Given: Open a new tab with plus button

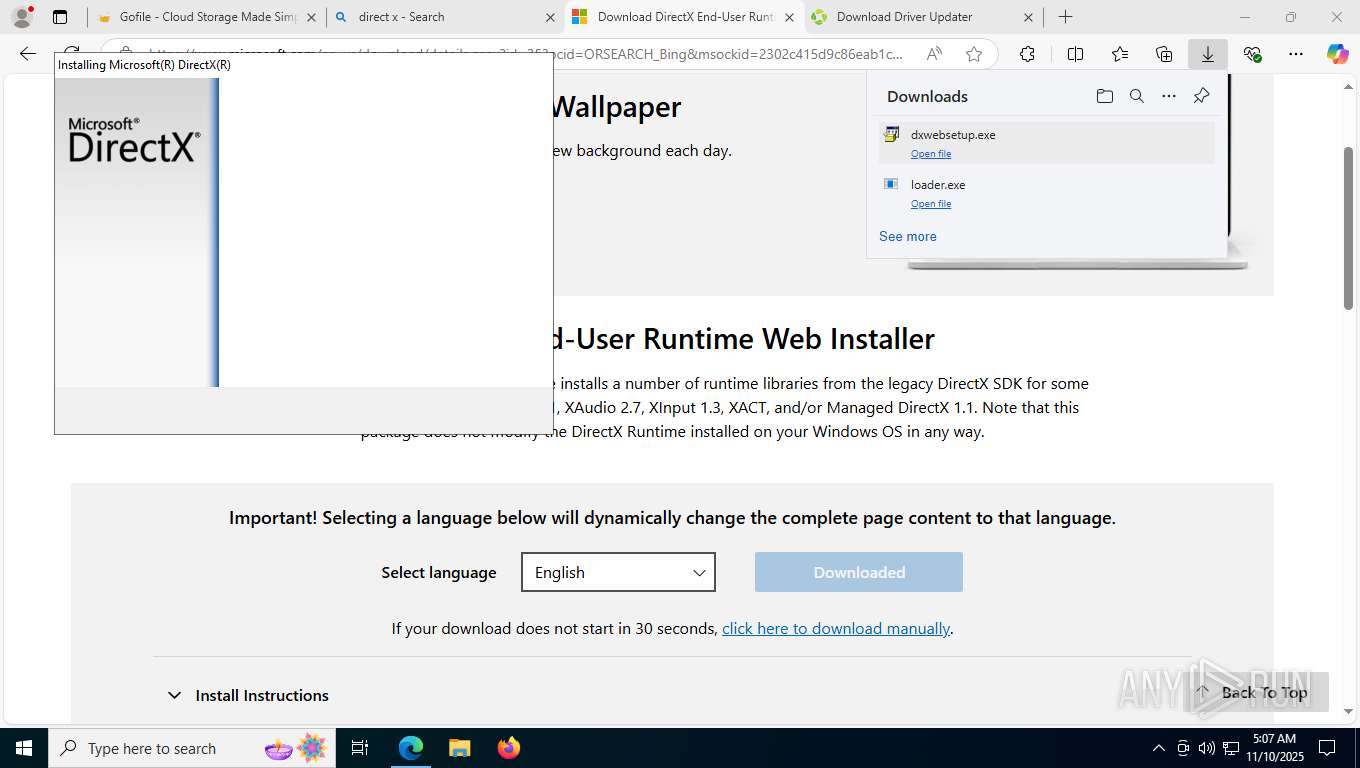Looking at the screenshot, I should tap(1066, 17).
